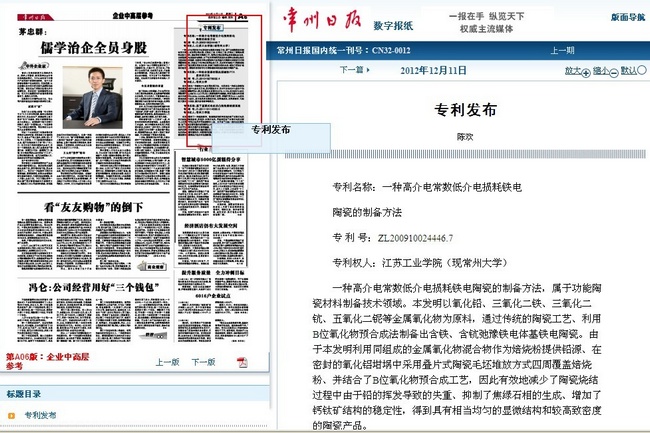This screenshot has height=433, width=650.
Task: Click the default size circle icon
Action: 642,71
